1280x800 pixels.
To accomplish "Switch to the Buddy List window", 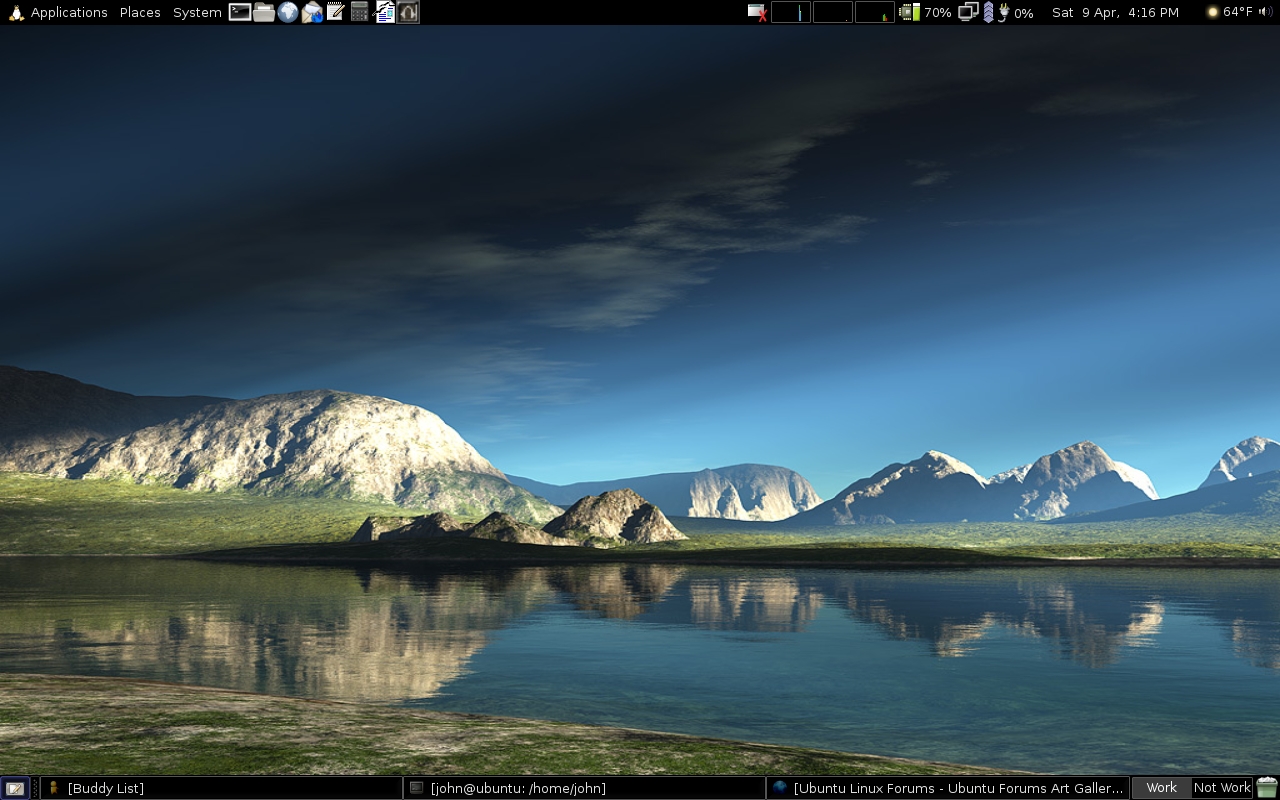I will (221, 788).
